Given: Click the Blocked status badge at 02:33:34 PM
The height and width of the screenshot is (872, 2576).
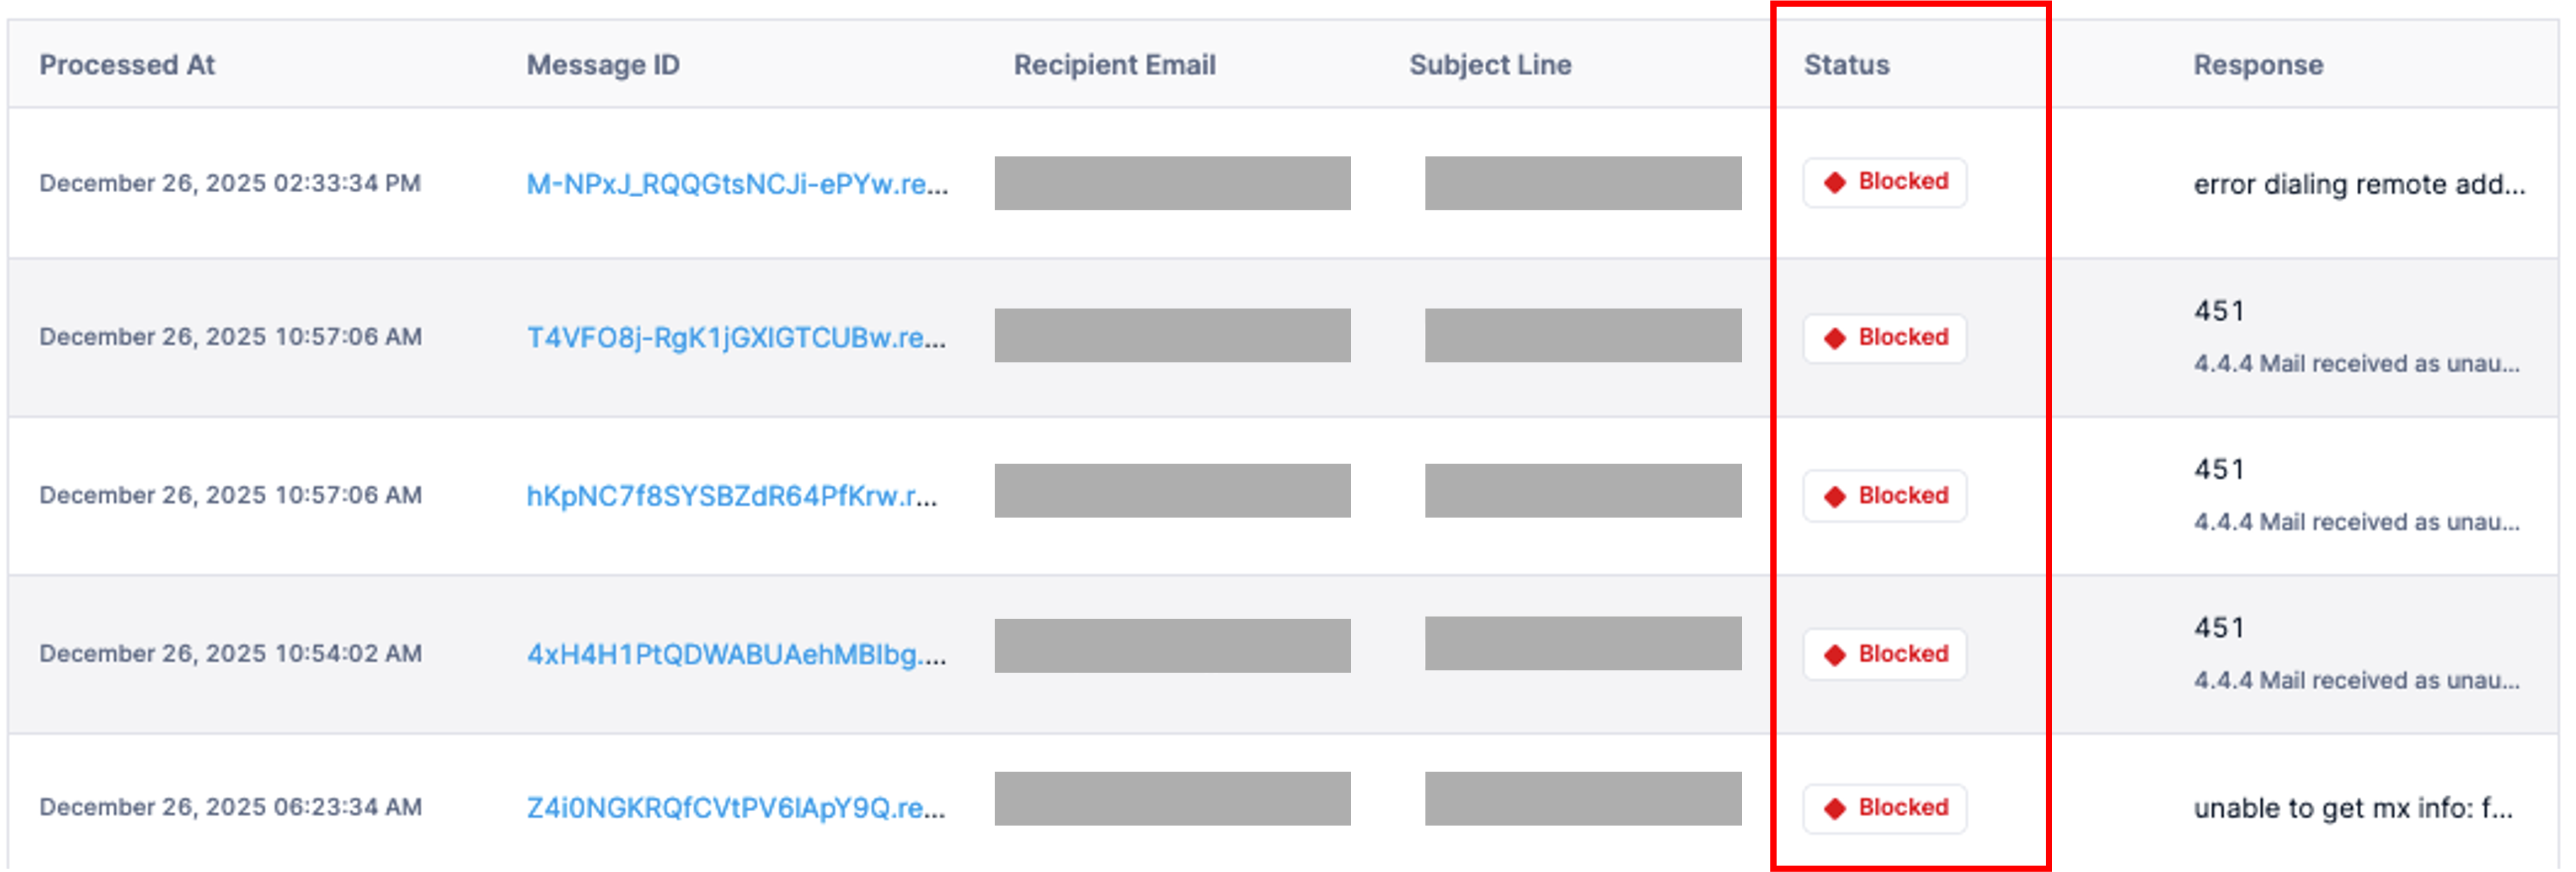Looking at the screenshot, I should (x=1885, y=182).
